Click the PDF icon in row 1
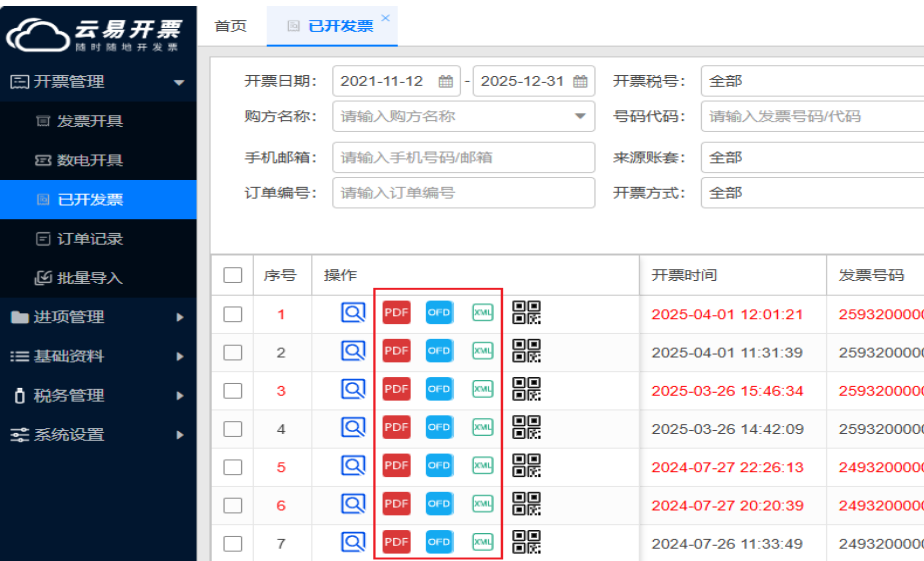Screen dimensions: 924x561 (x=397, y=313)
